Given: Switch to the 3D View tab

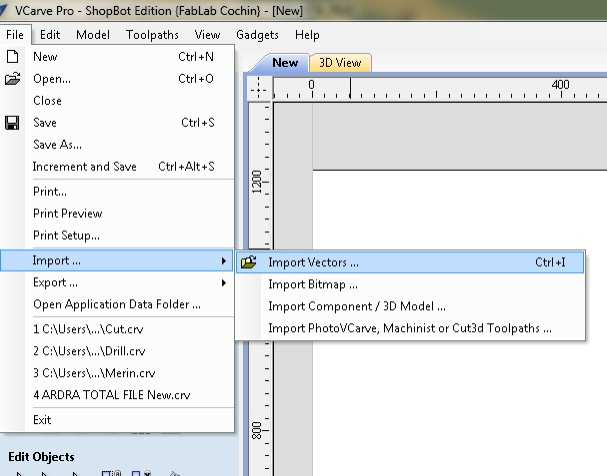Looking at the screenshot, I should coord(340,63).
